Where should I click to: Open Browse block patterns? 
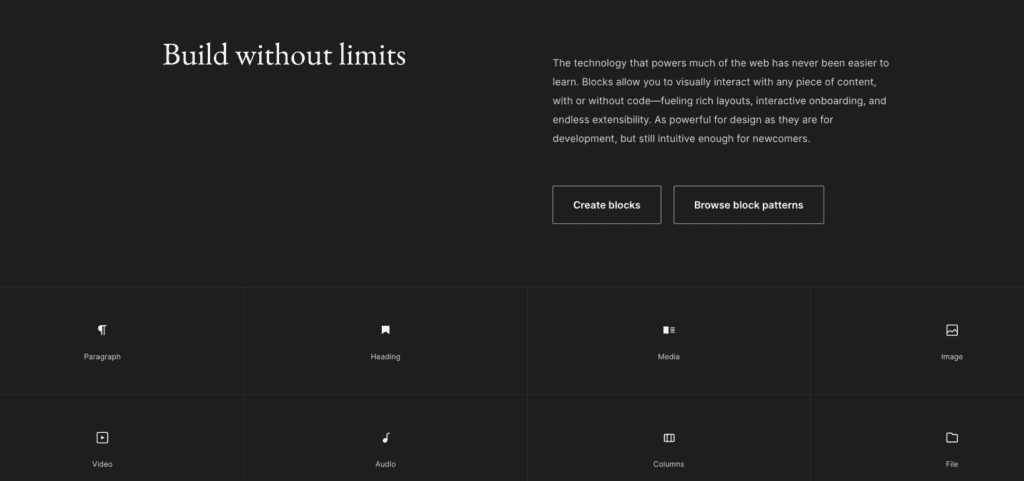(748, 205)
